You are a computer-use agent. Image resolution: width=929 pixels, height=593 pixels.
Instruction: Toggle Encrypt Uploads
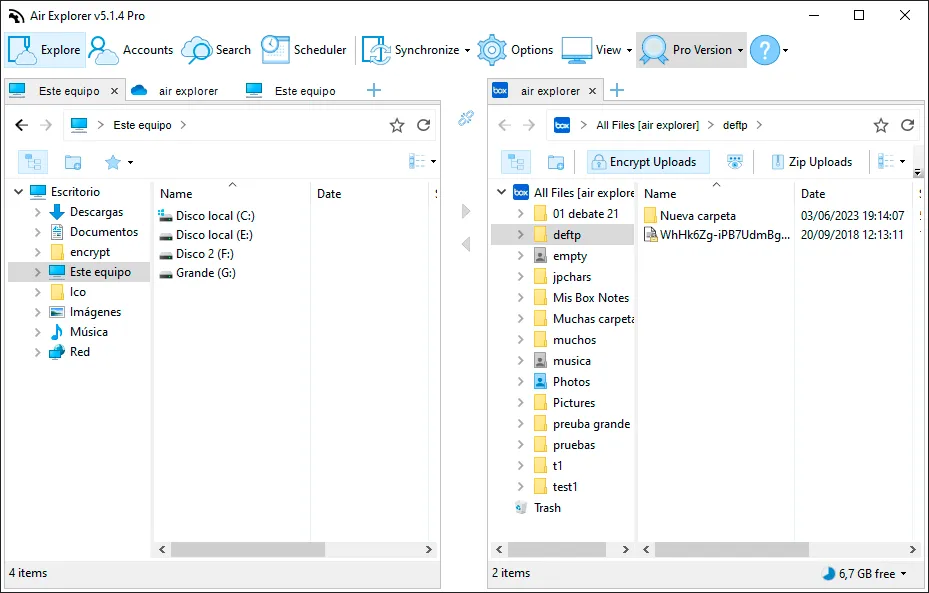tap(648, 162)
